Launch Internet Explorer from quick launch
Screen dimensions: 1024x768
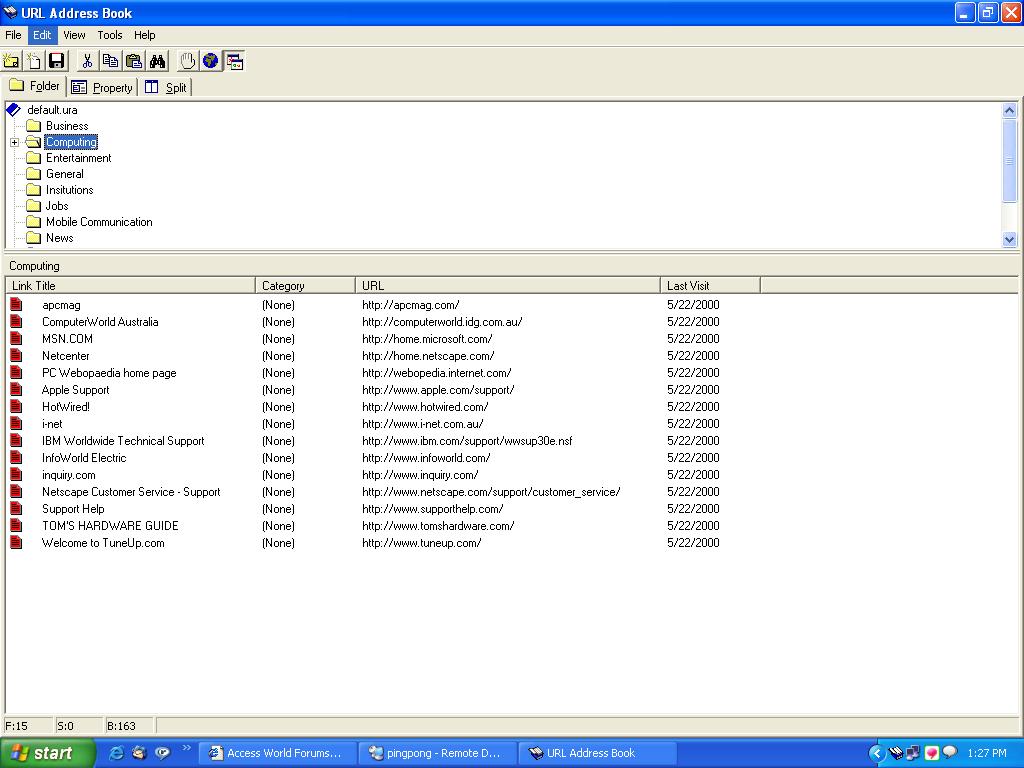116,753
